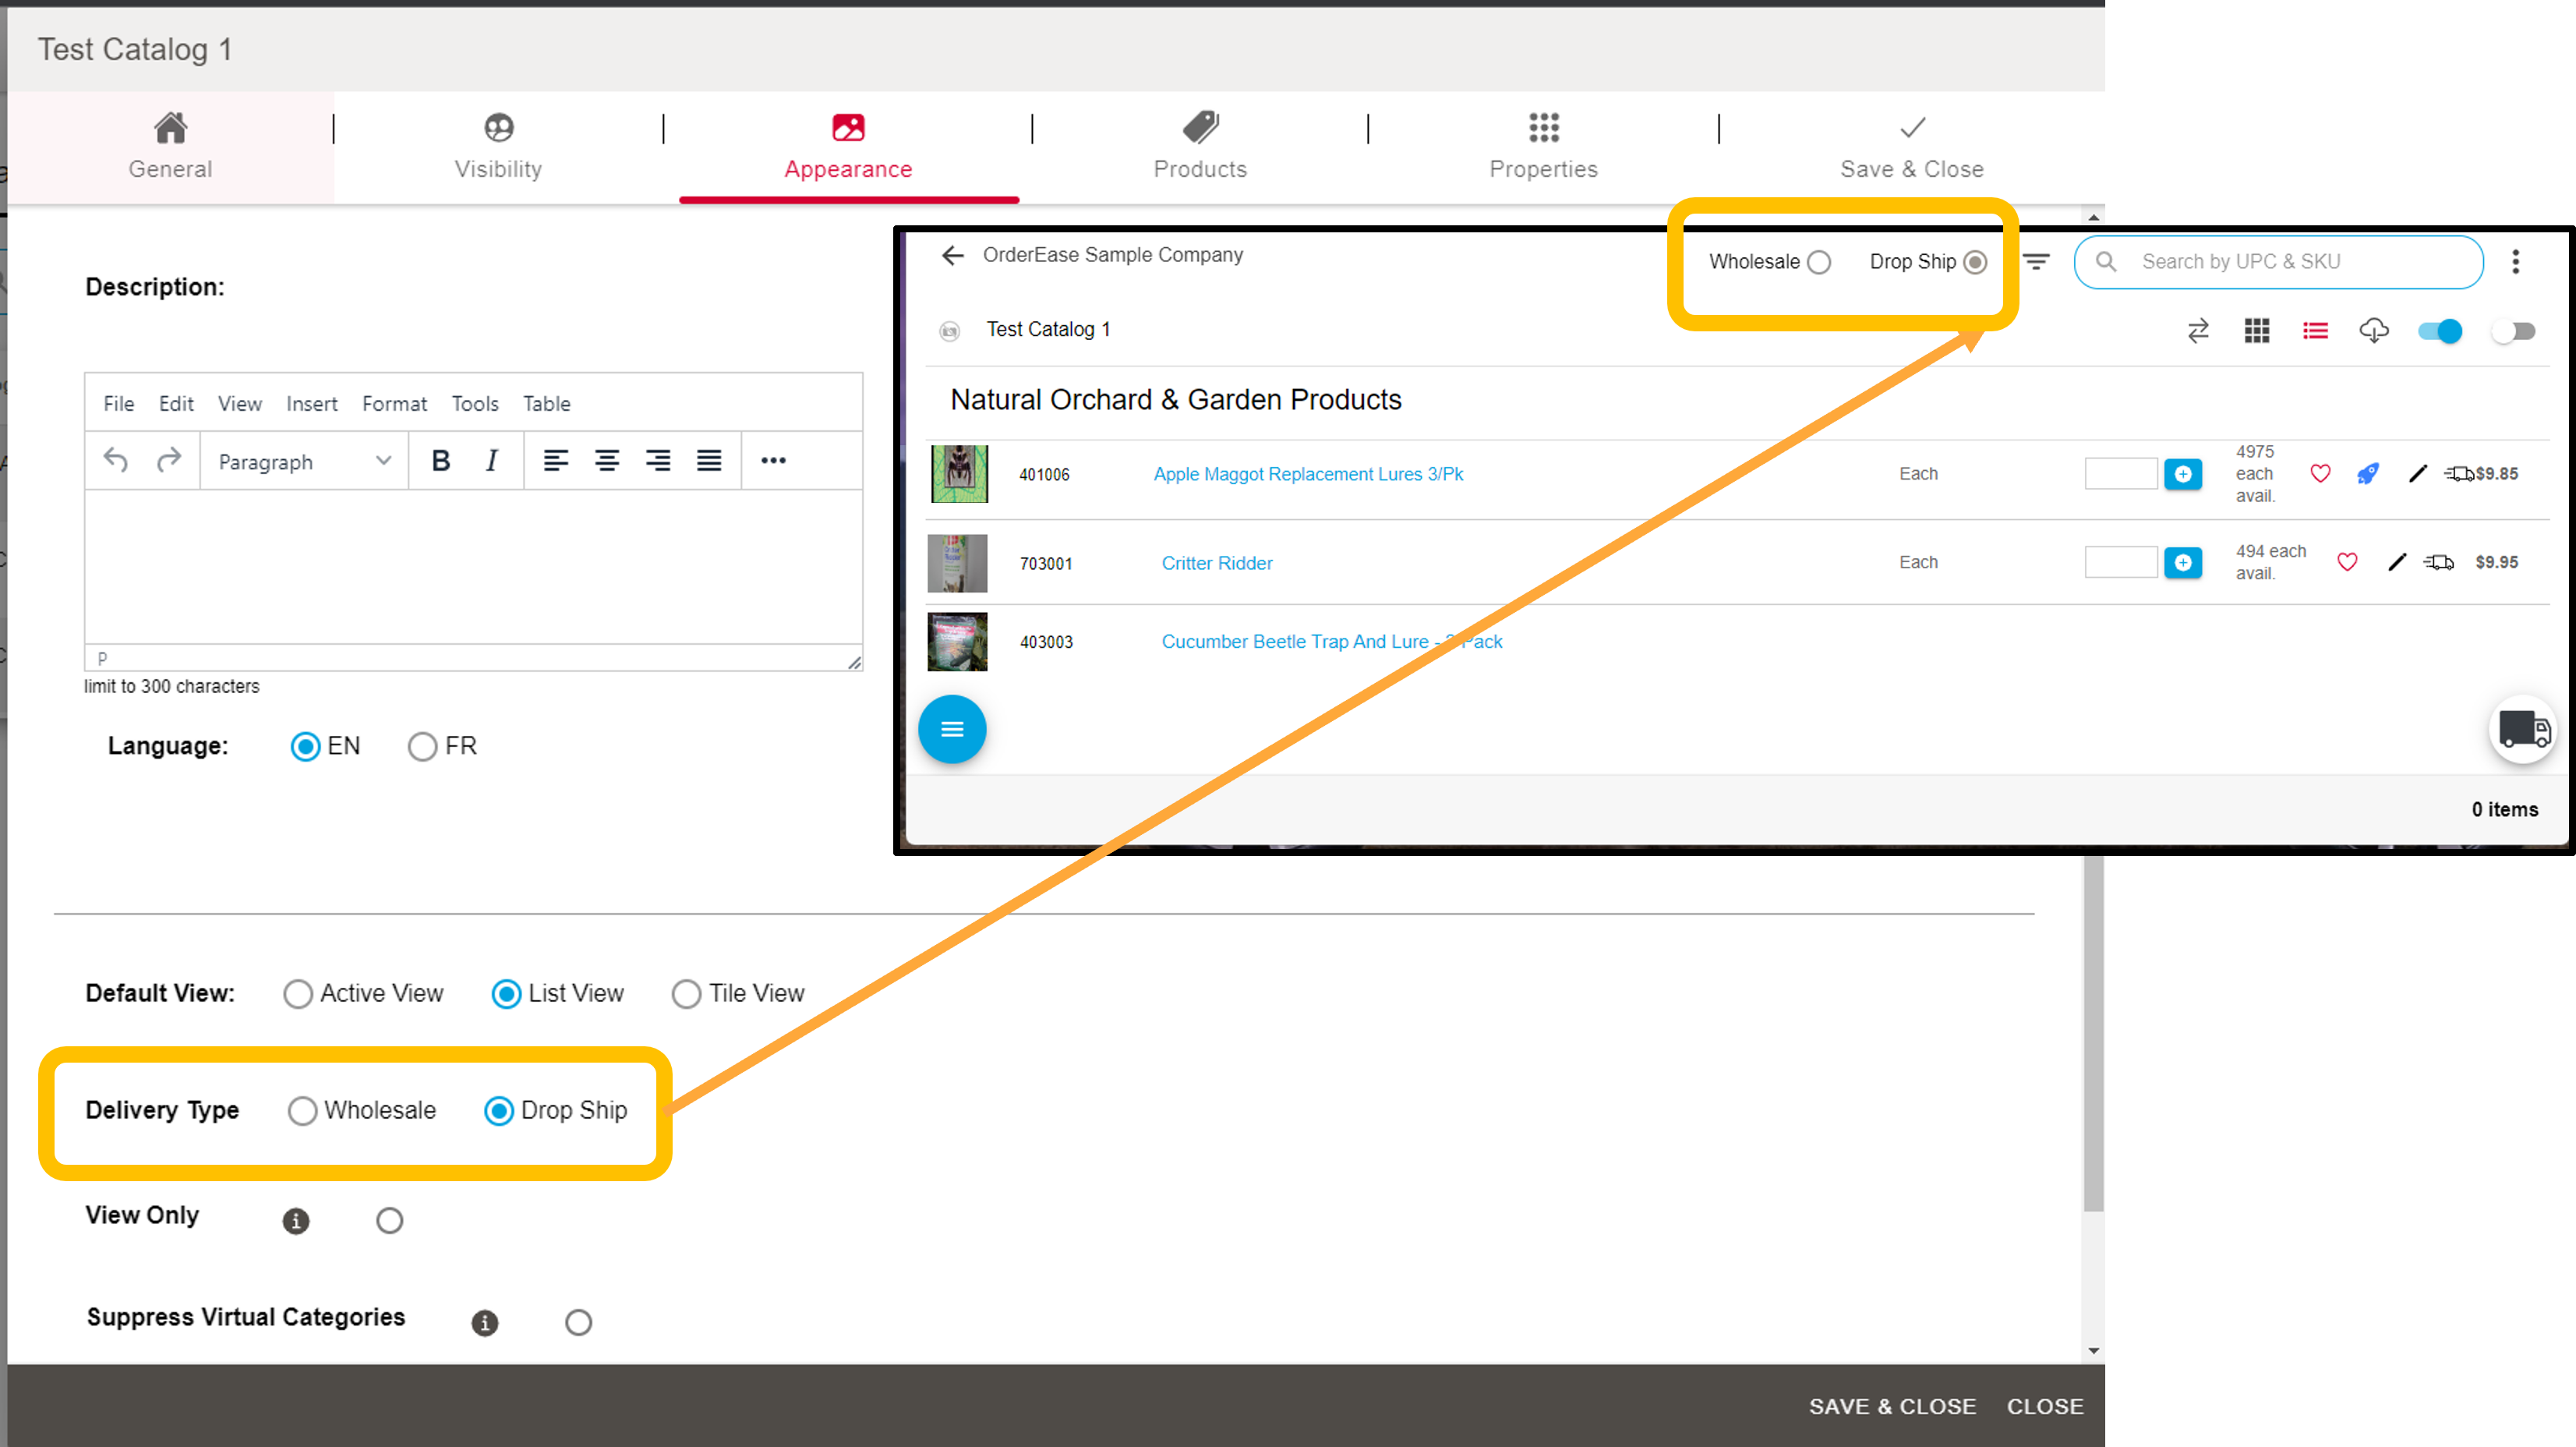Open the Paragraph style dropdown

coord(302,461)
